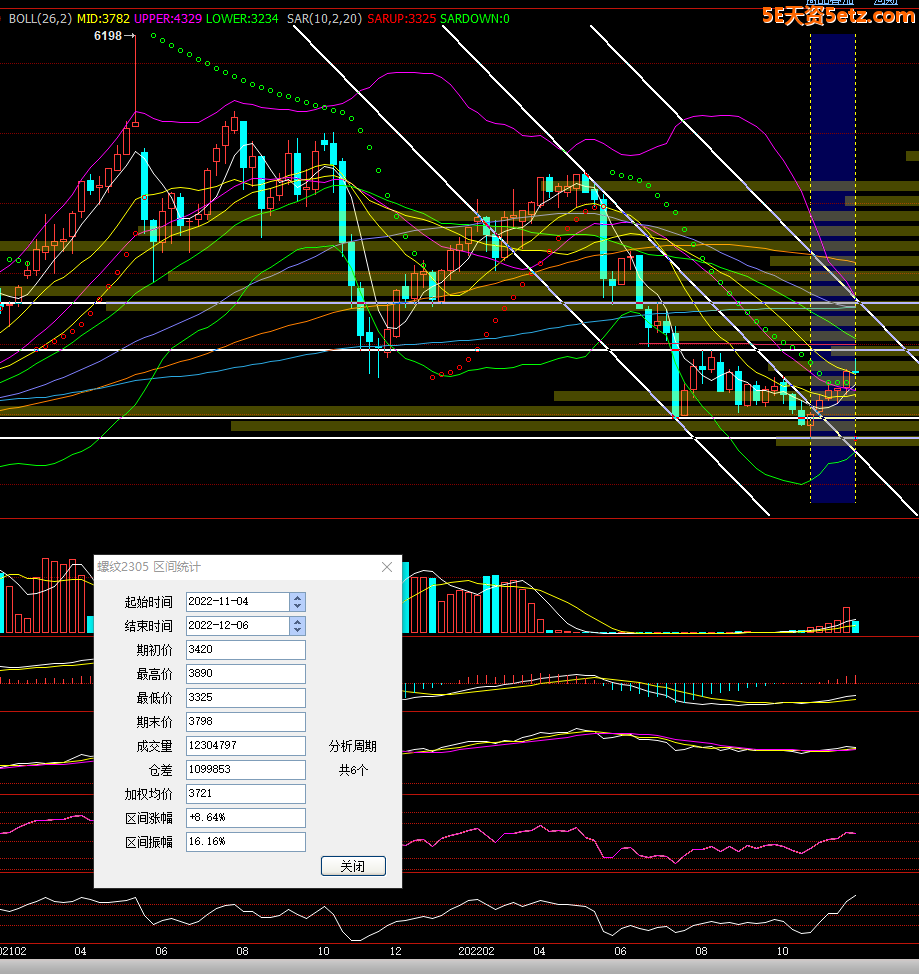Screen dimensions: 919x974
Task: Click the 区间振幅 label
Action: (148, 842)
